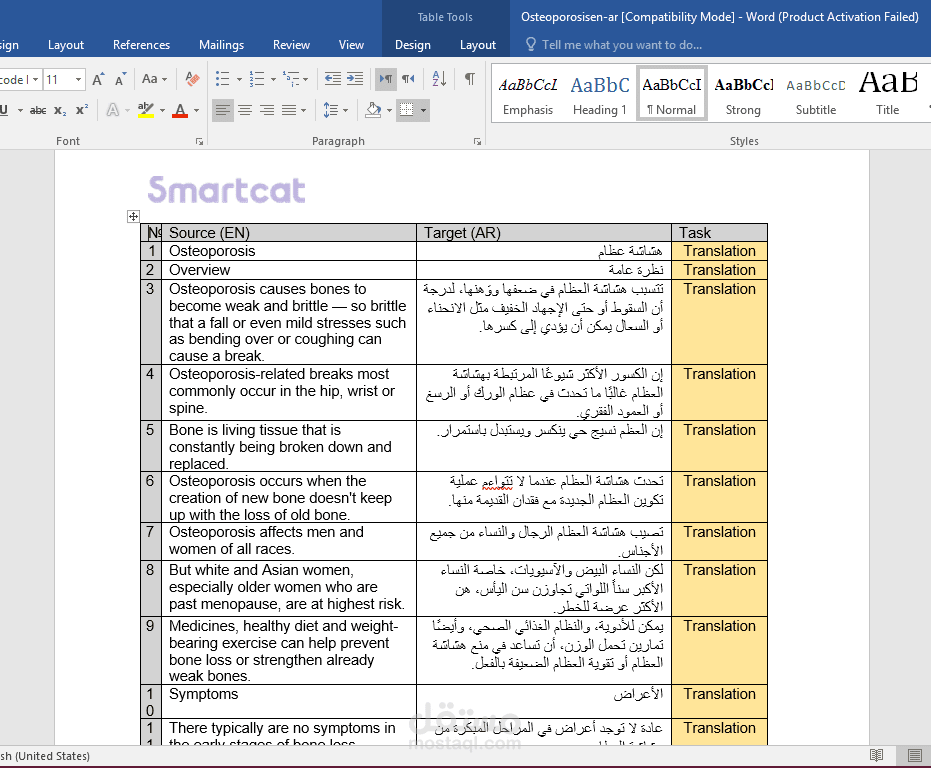Apply bullet list formatting
The image size is (931, 768).
coord(223,79)
